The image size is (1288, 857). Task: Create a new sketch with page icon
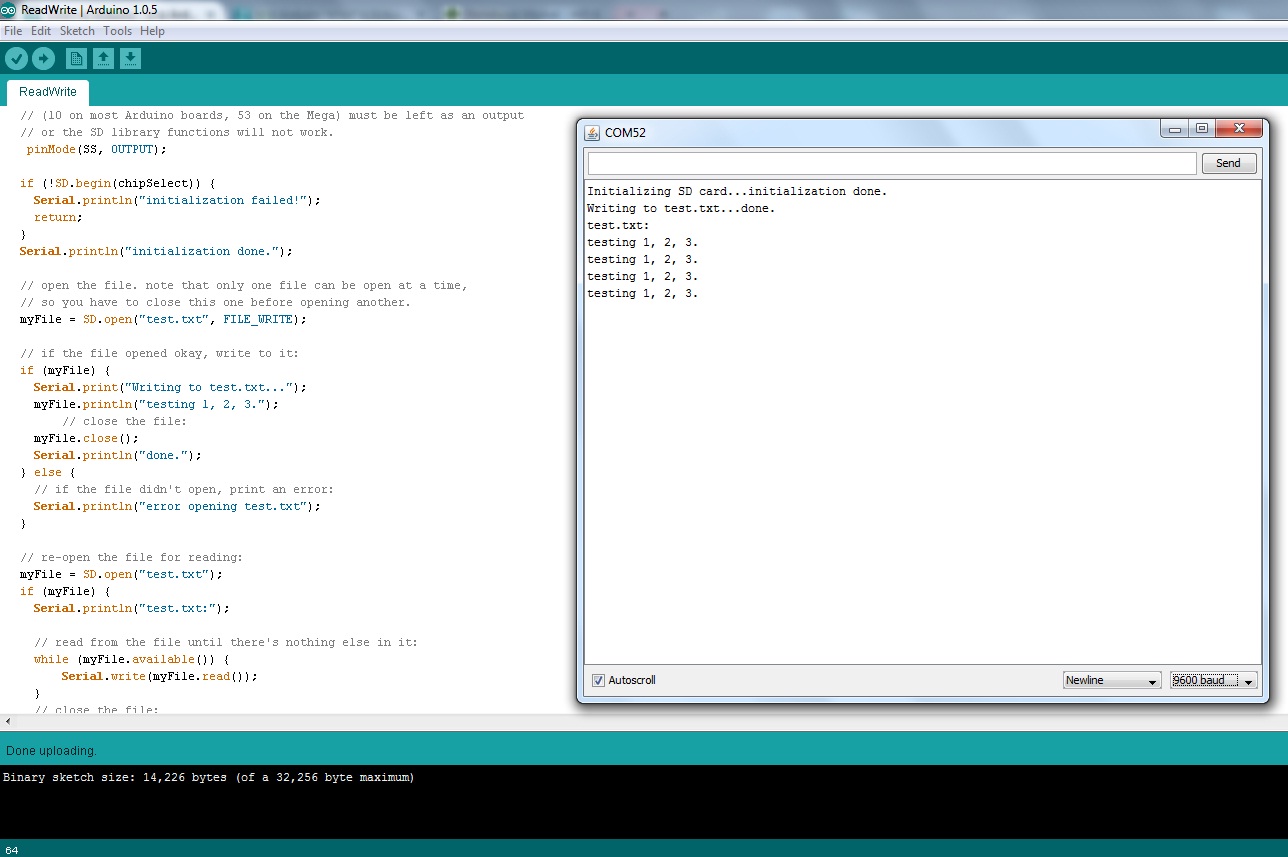pyautogui.click(x=76, y=58)
